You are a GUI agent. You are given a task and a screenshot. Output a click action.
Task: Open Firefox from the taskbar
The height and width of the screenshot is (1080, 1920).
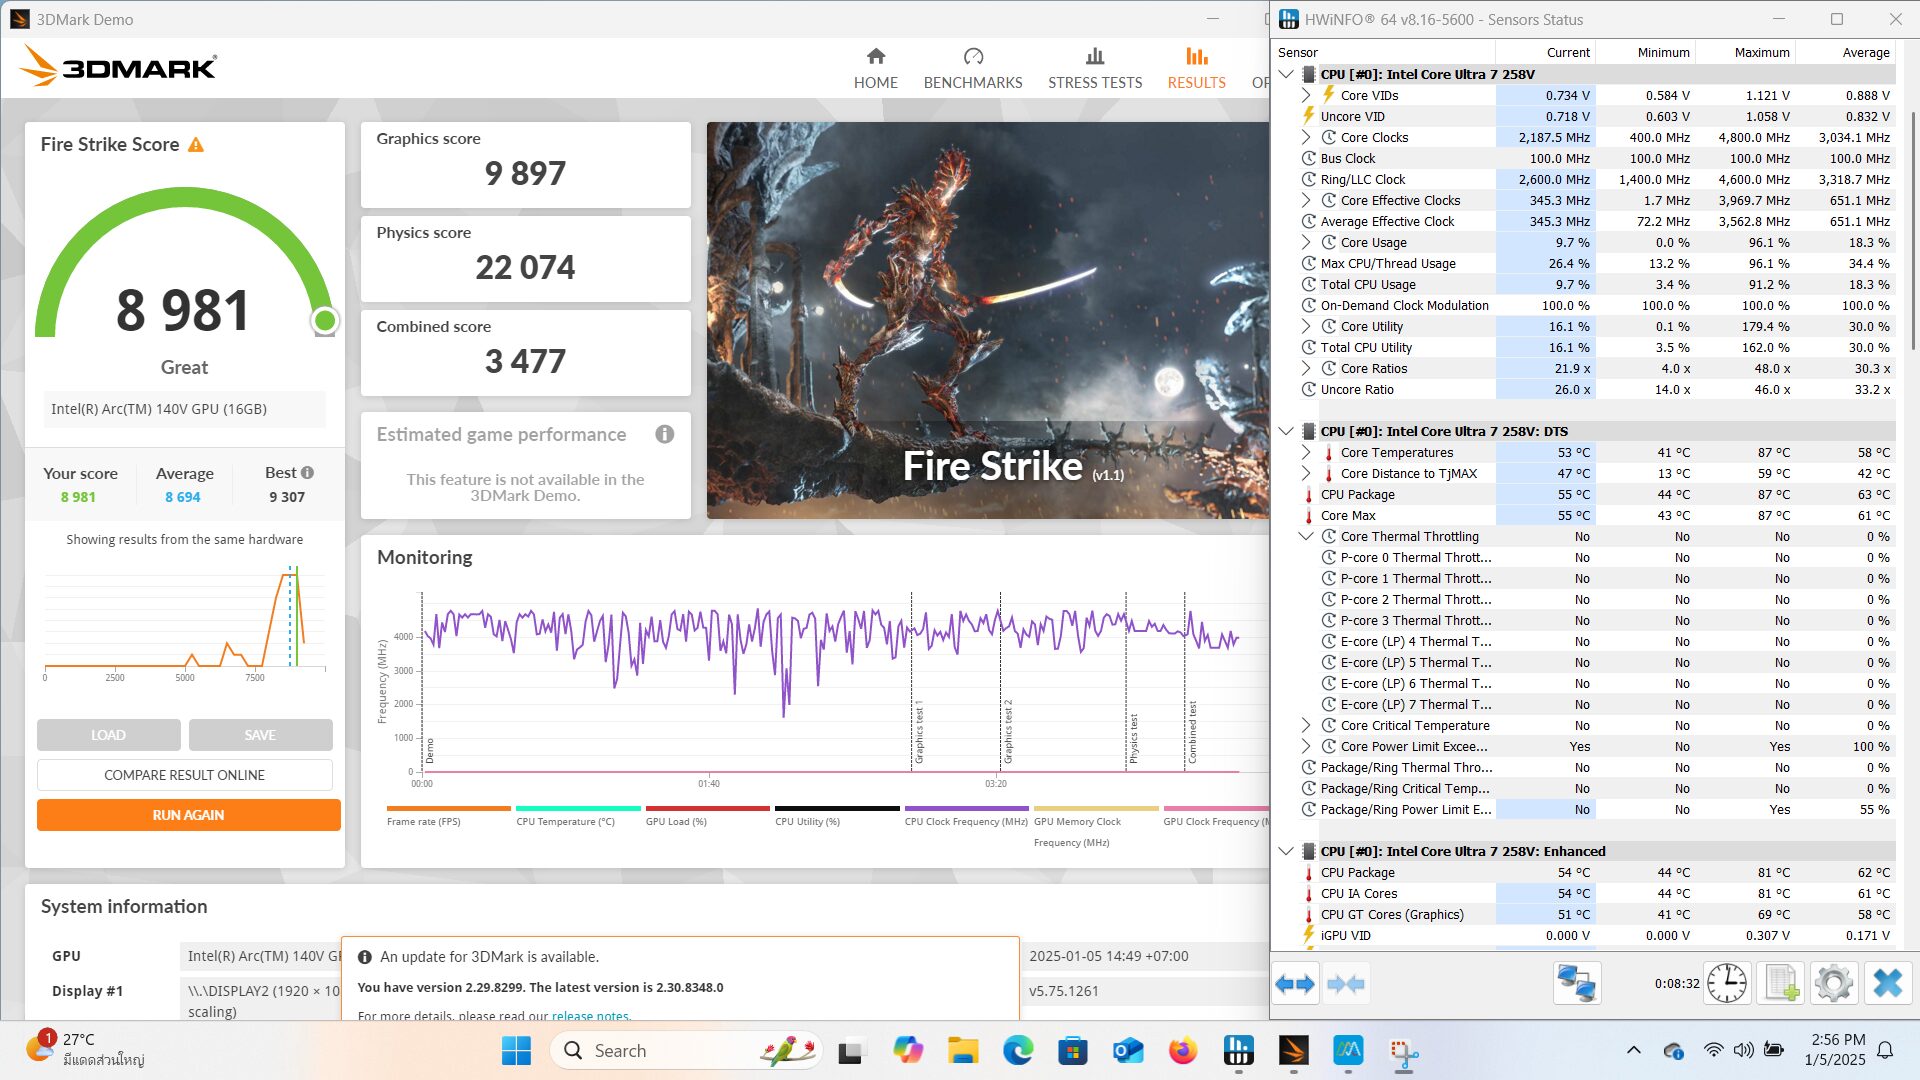pyautogui.click(x=1183, y=1051)
